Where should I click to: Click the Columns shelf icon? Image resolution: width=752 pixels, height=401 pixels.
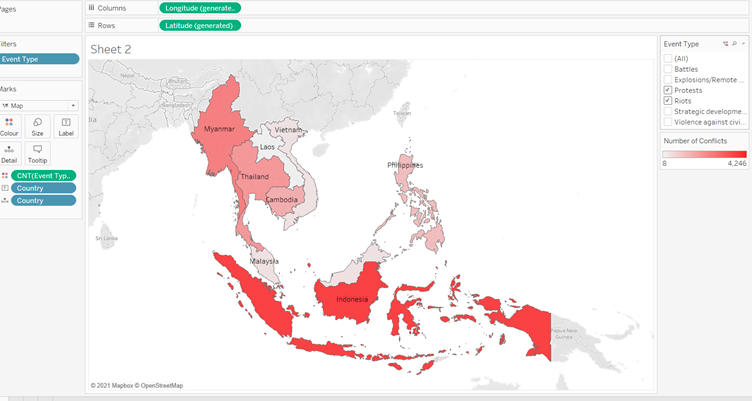tap(91, 8)
